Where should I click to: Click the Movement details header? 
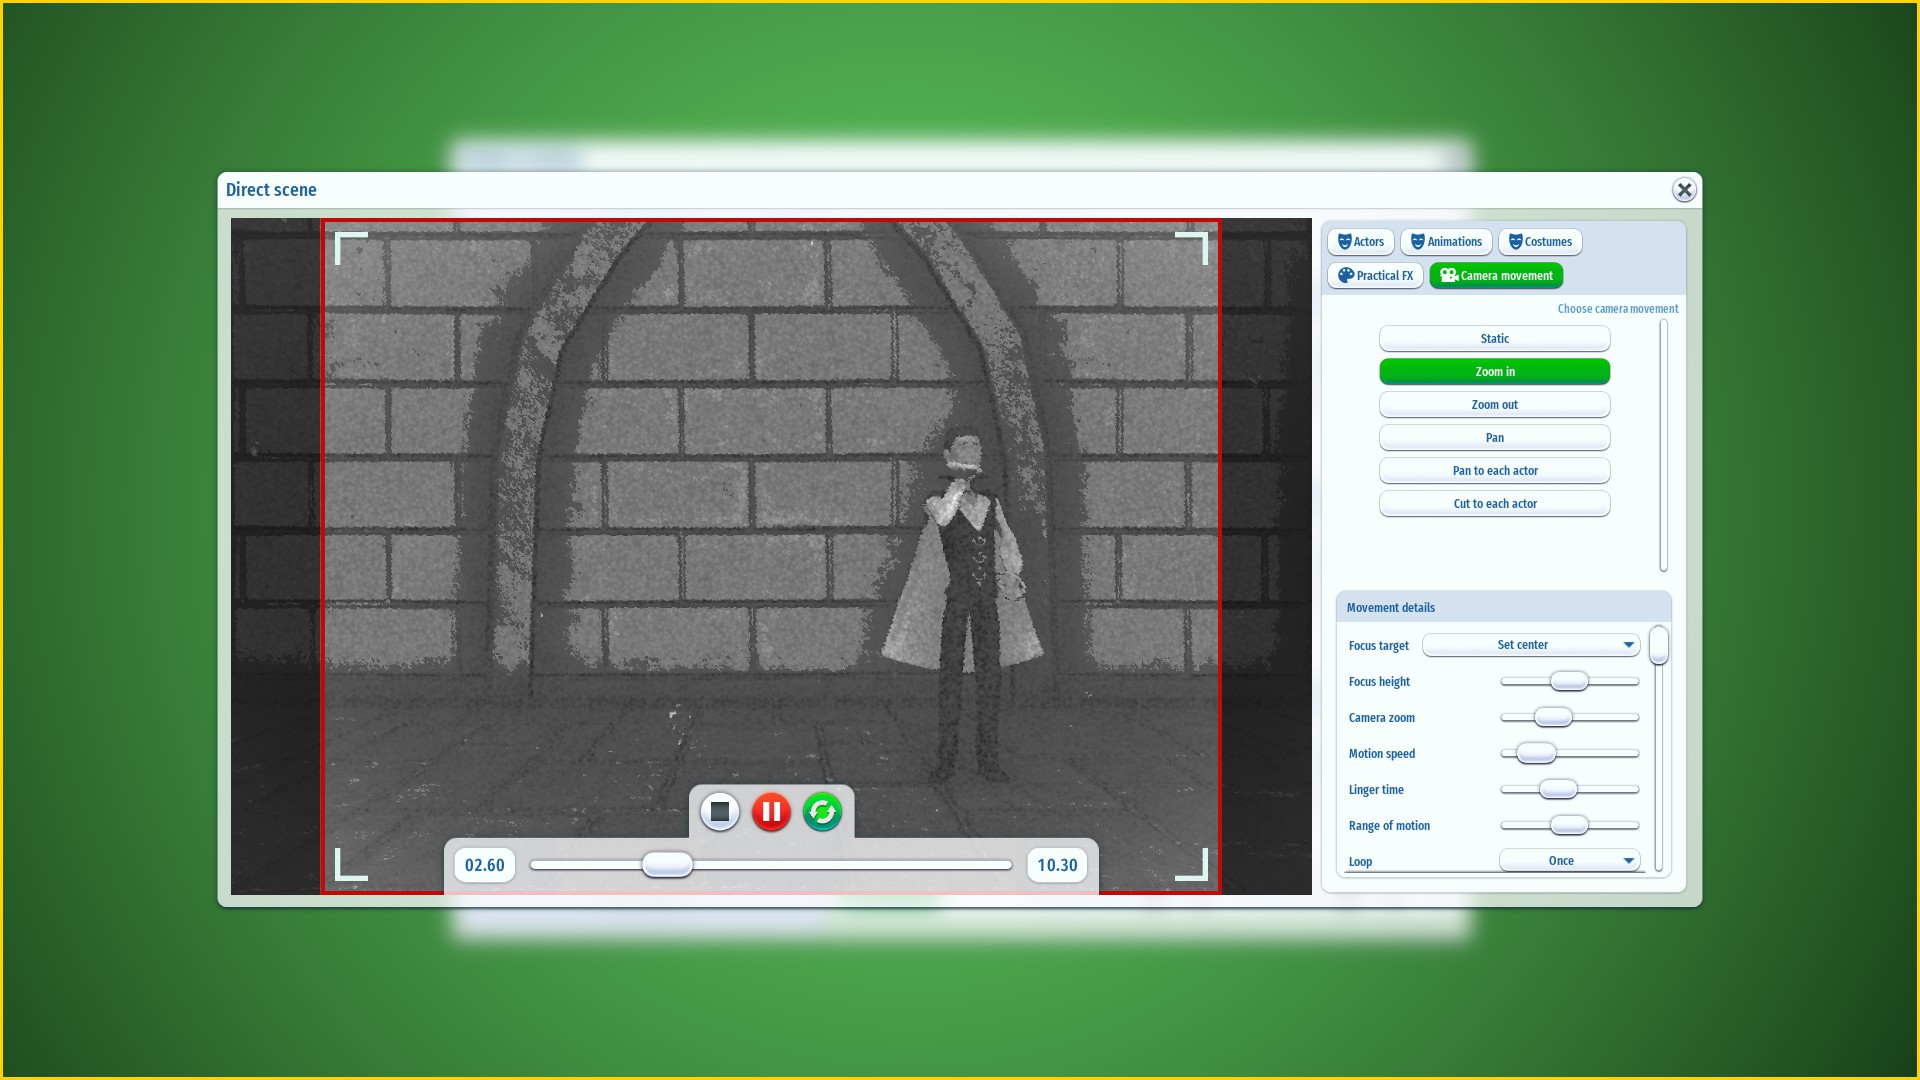1503,608
